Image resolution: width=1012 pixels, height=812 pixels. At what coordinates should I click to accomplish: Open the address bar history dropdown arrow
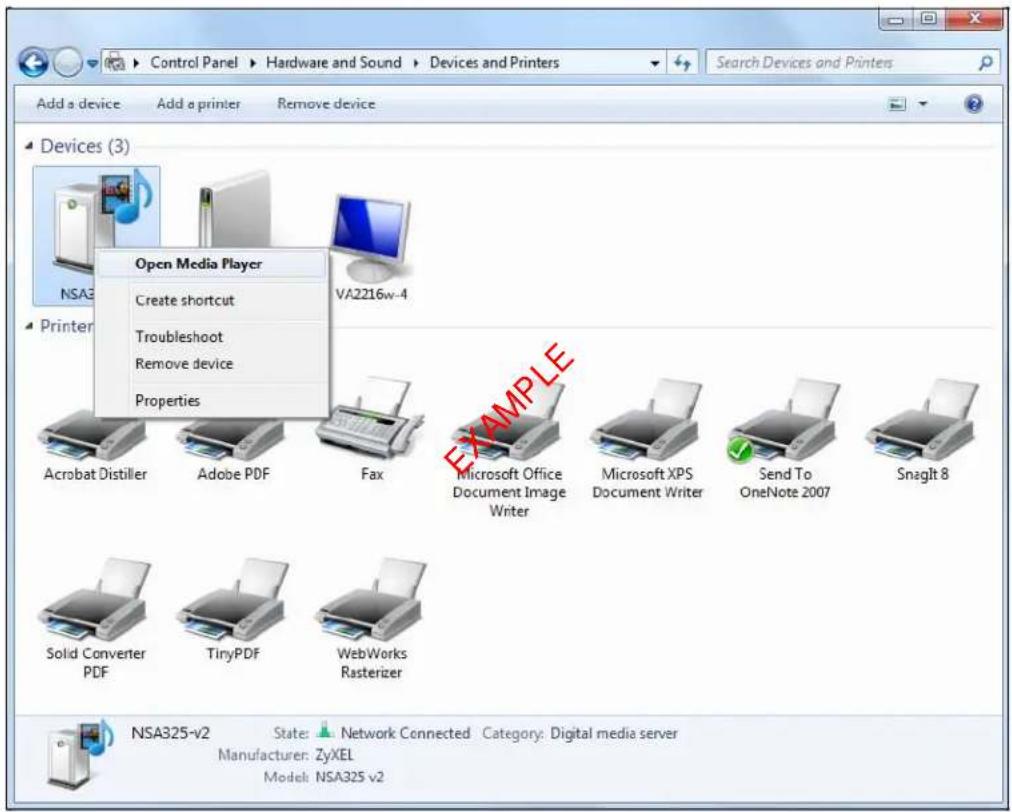(655, 63)
